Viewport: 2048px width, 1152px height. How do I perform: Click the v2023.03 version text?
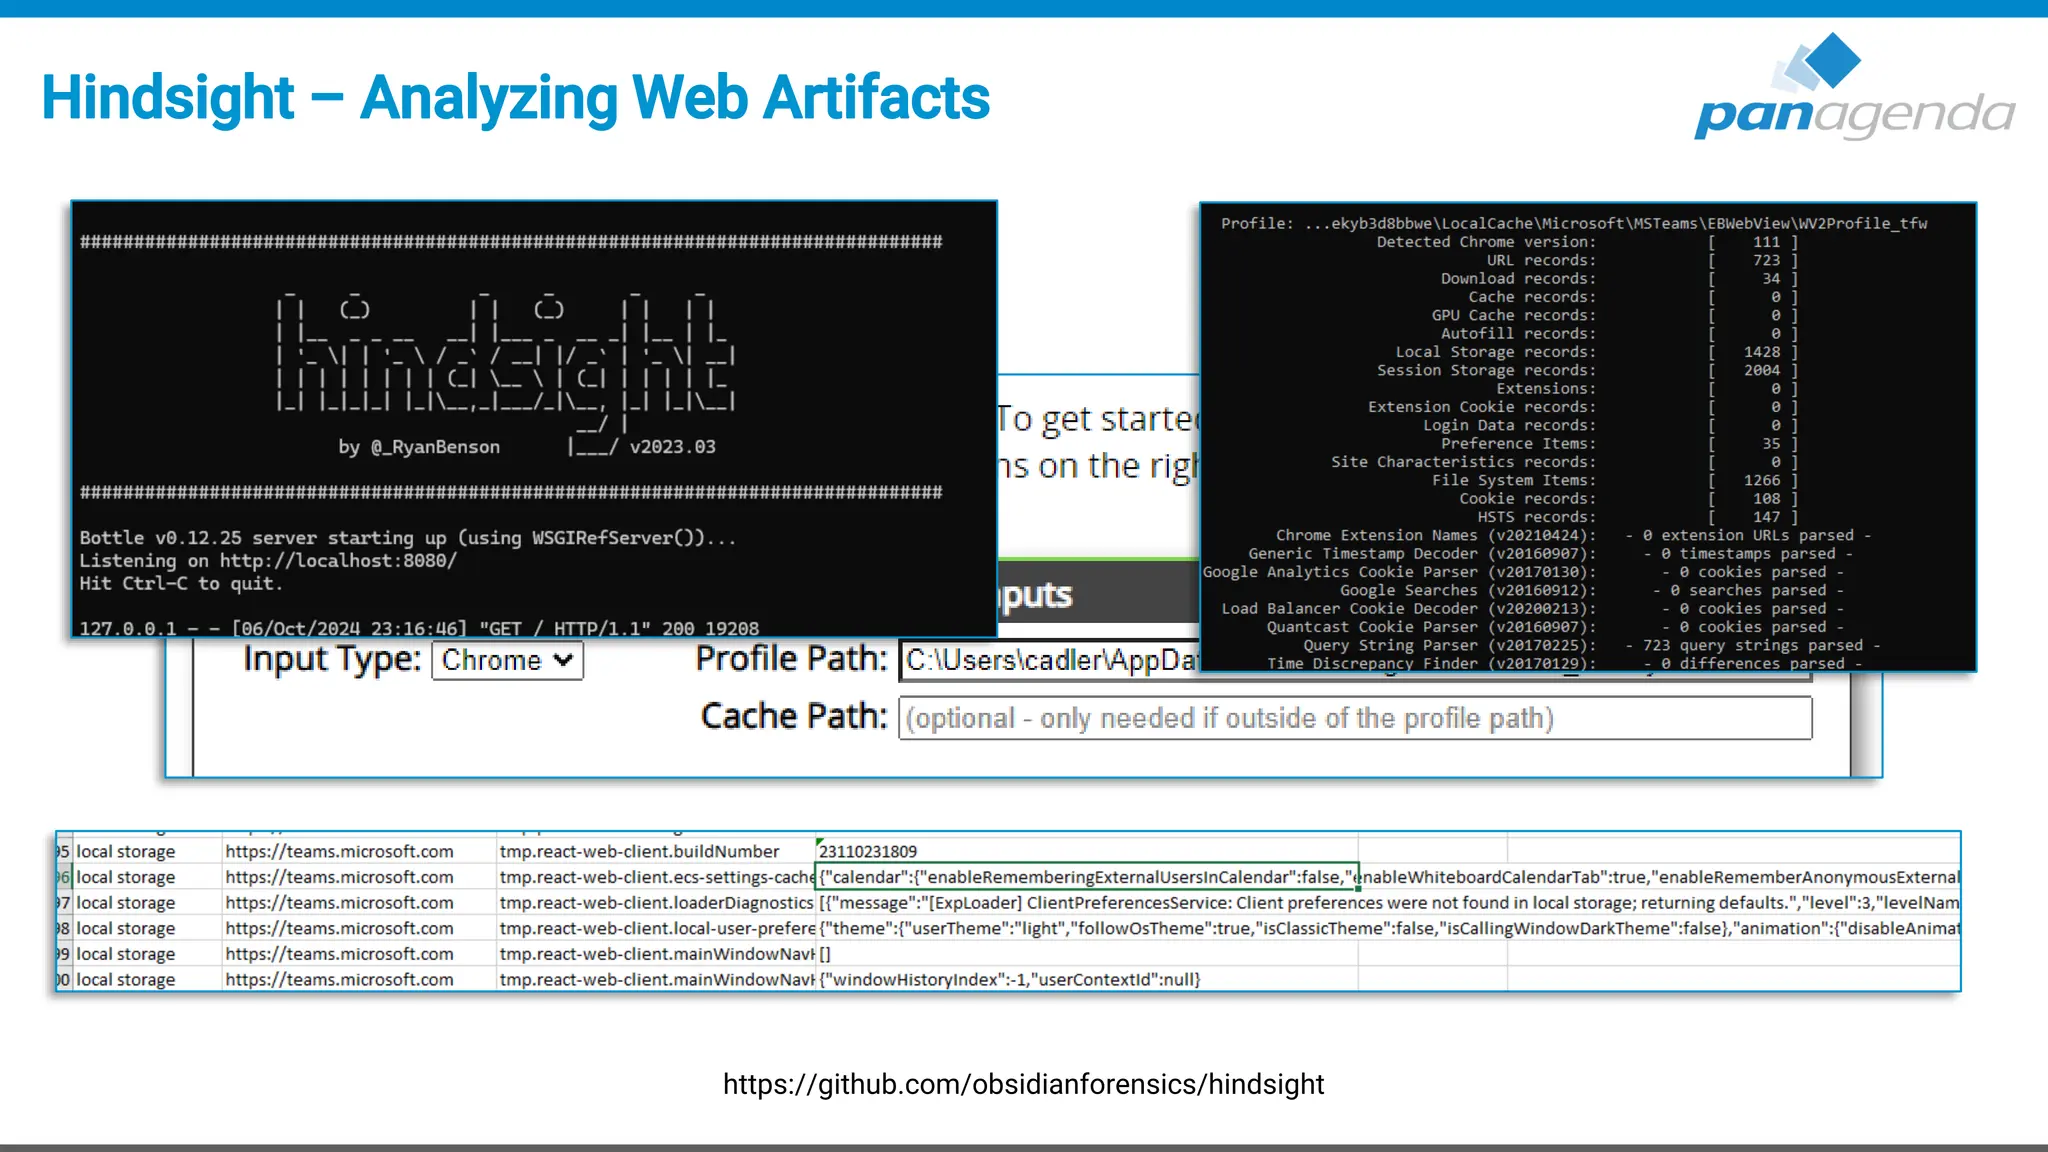coord(672,447)
